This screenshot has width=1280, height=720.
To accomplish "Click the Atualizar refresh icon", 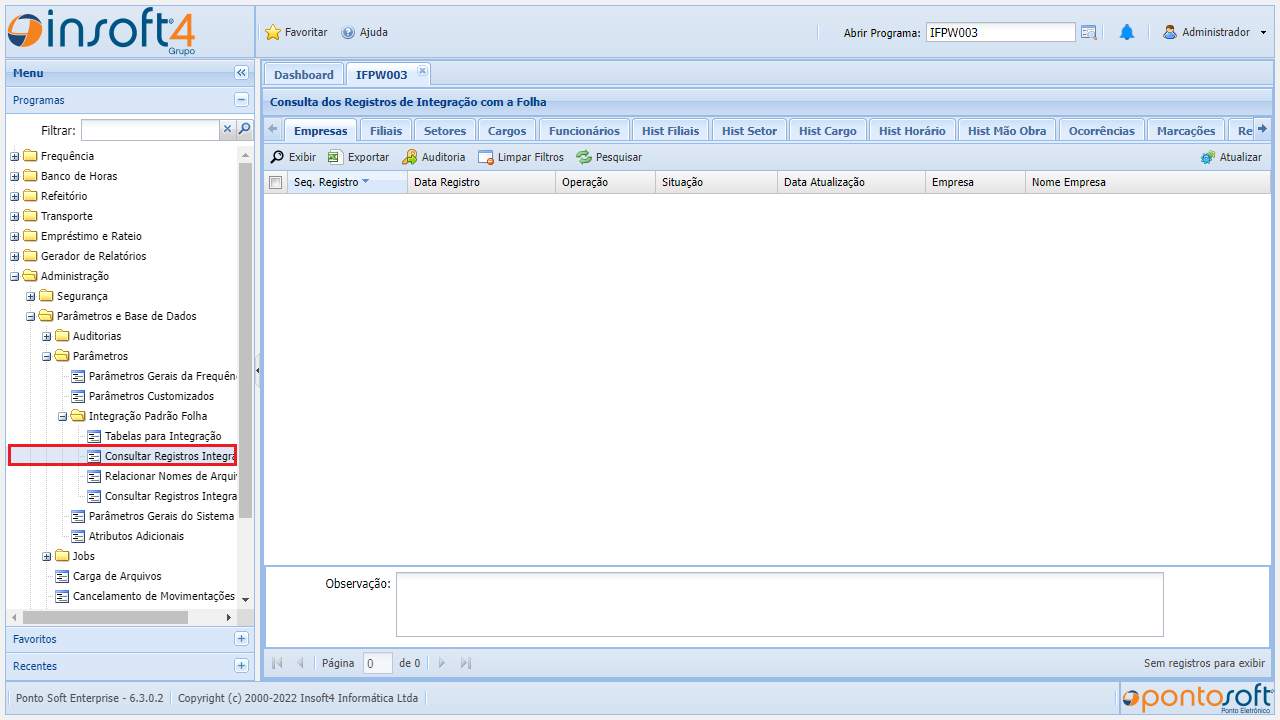I will (x=1208, y=157).
